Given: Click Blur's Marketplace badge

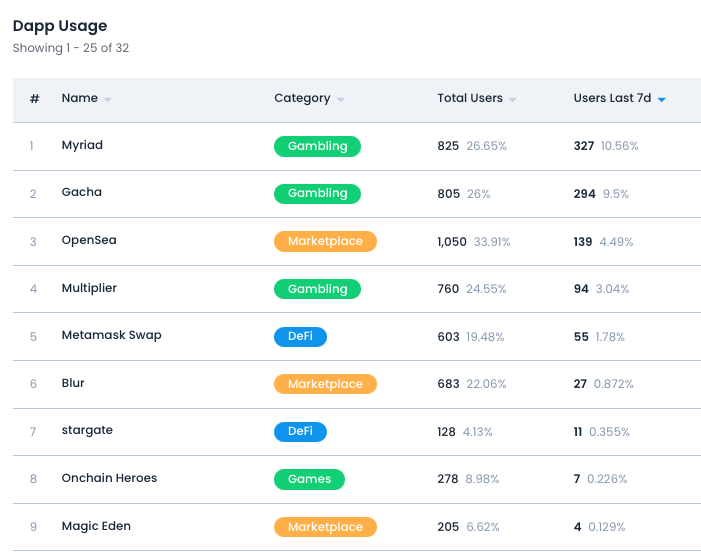Looking at the screenshot, I should [325, 384].
